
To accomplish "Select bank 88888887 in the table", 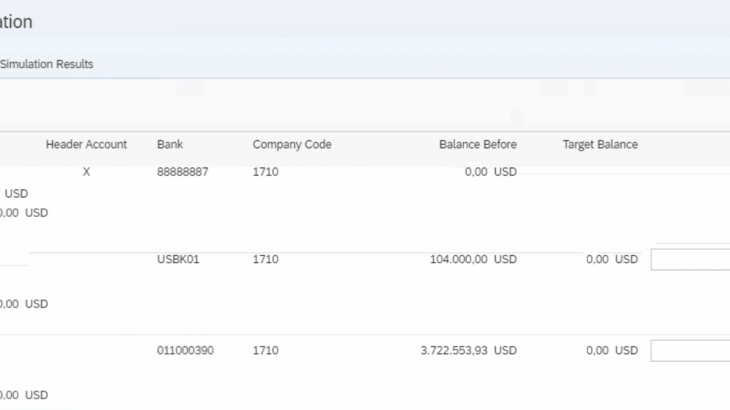I will click(182, 172).
